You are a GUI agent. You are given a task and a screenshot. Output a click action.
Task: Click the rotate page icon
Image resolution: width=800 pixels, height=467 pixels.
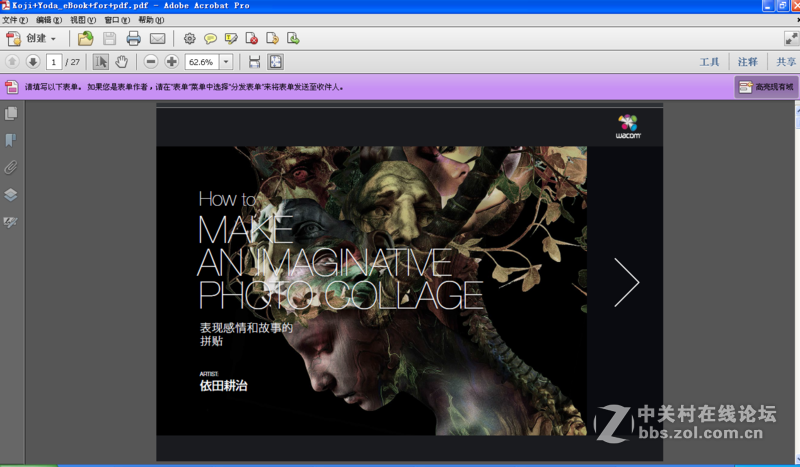(x=272, y=38)
